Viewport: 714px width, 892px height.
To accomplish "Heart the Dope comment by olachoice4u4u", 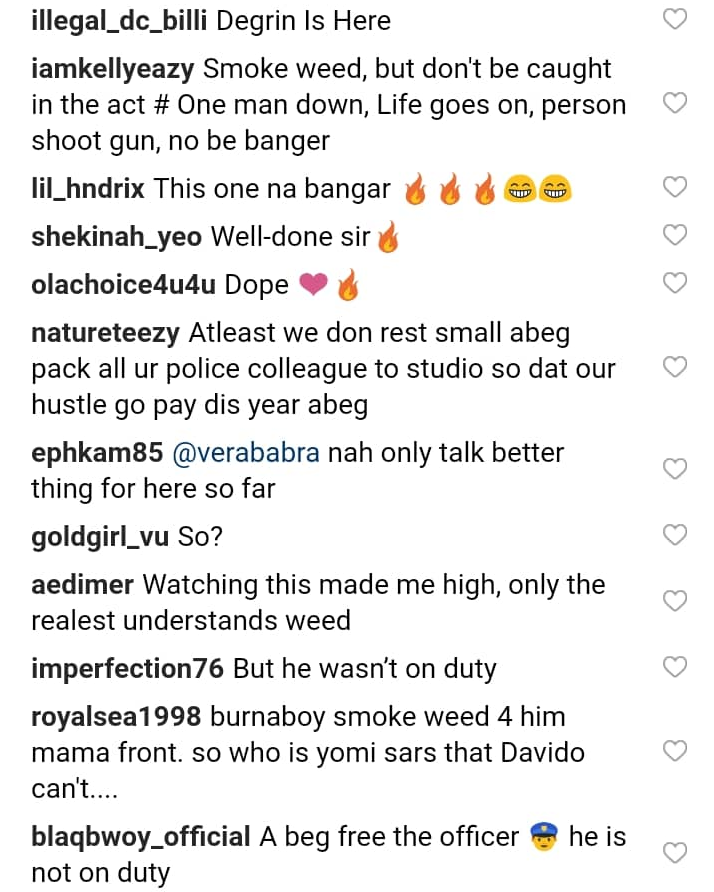I will pos(676,283).
